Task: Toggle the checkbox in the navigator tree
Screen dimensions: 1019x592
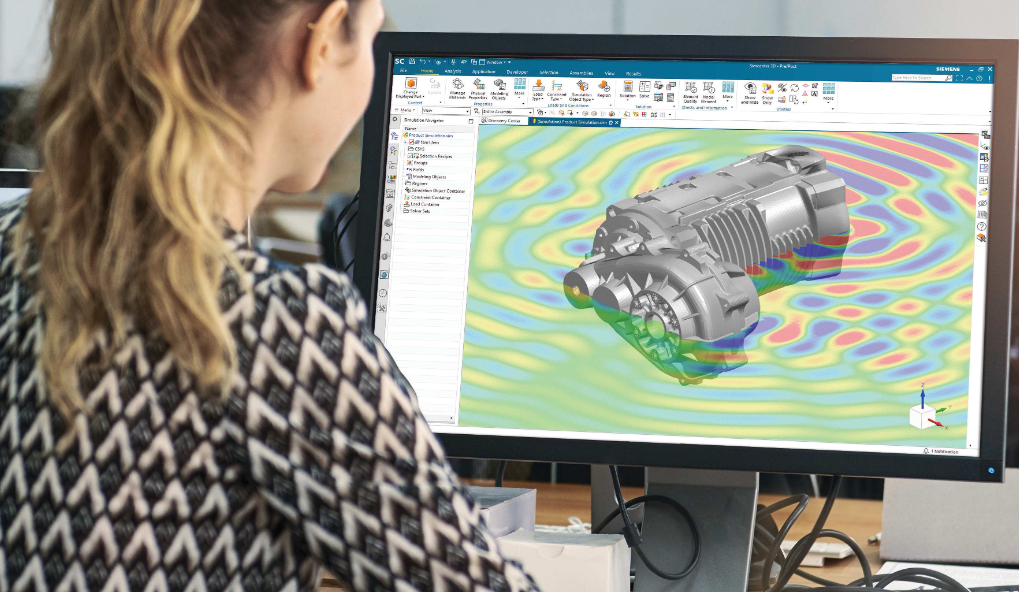Action: (x=411, y=143)
